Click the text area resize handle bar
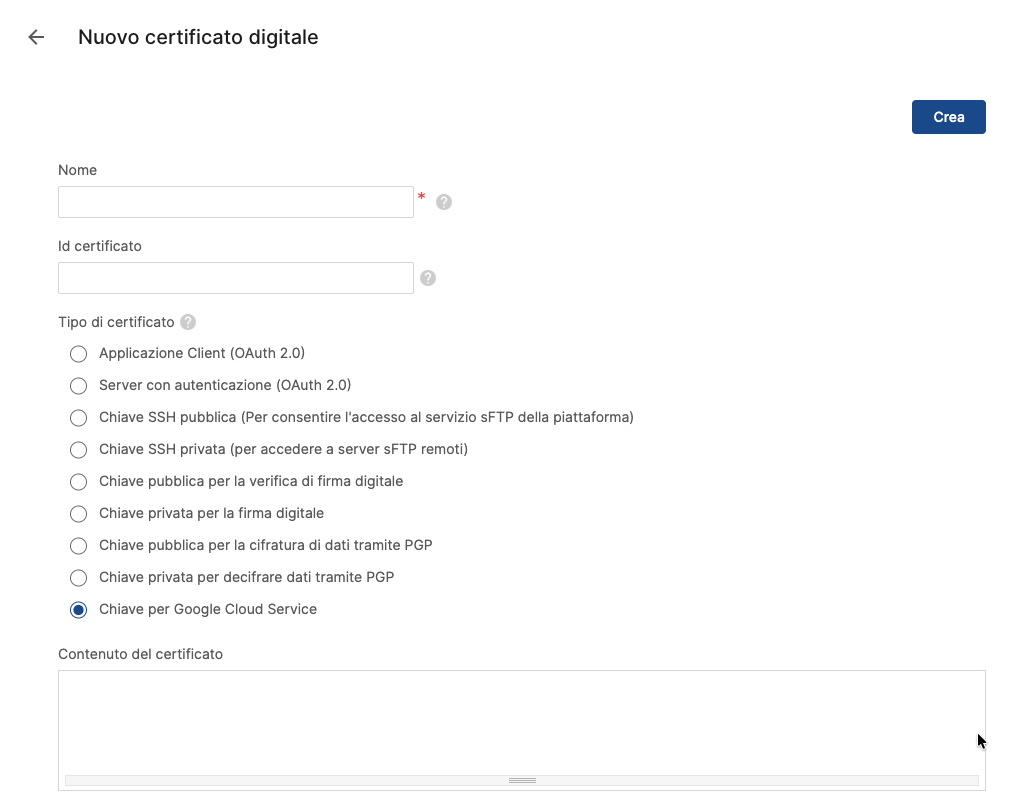The width and height of the screenshot is (1014, 805). coord(522,780)
